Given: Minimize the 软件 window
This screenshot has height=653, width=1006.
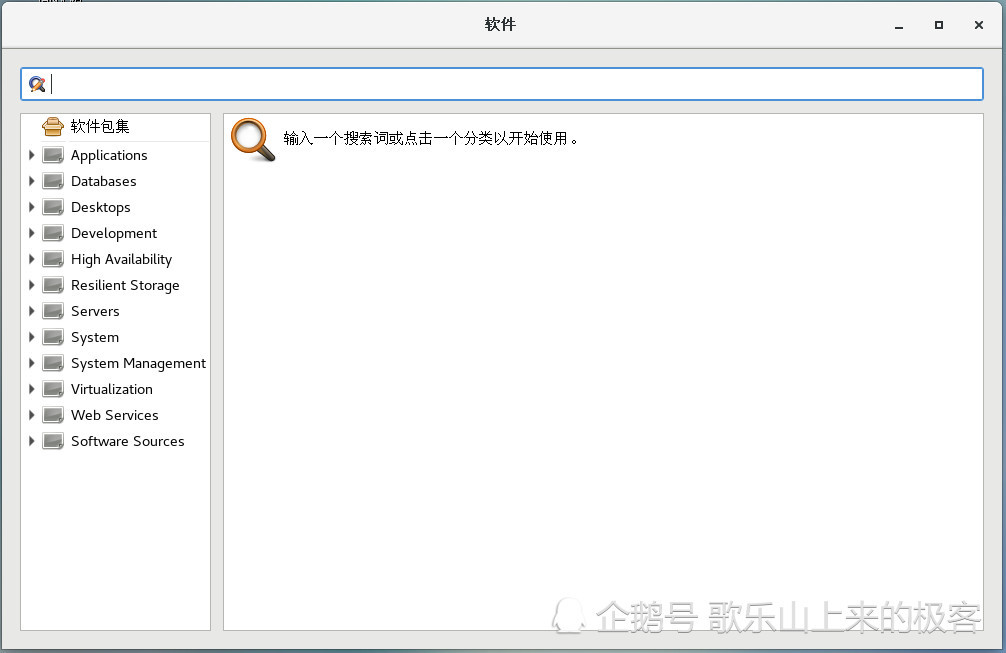Looking at the screenshot, I should point(899,26).
